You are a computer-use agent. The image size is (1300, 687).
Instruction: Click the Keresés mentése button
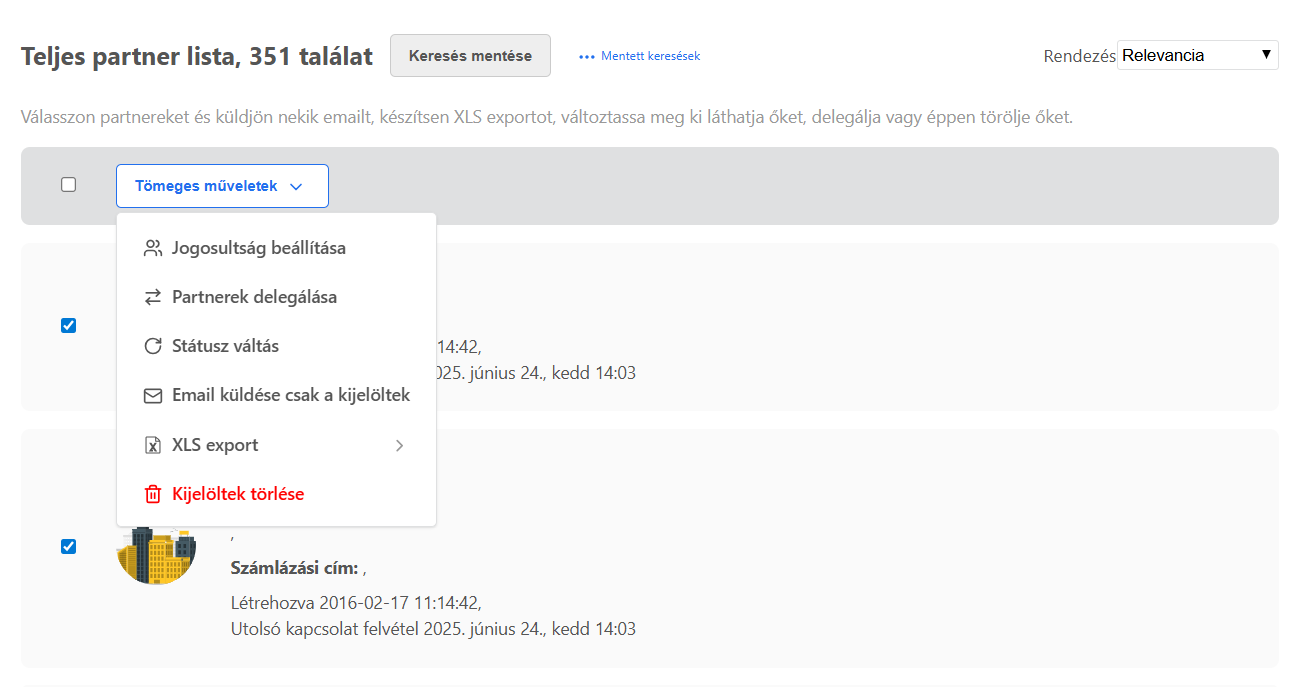470,55
